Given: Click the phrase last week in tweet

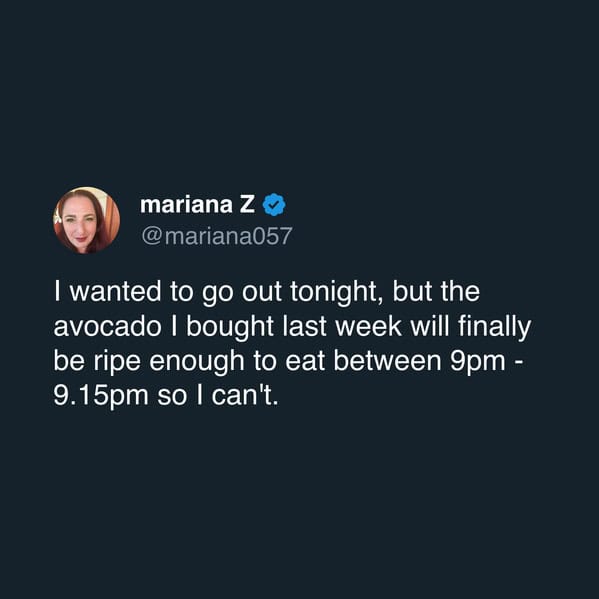Looking at the screenshot, I should (342, 326).
